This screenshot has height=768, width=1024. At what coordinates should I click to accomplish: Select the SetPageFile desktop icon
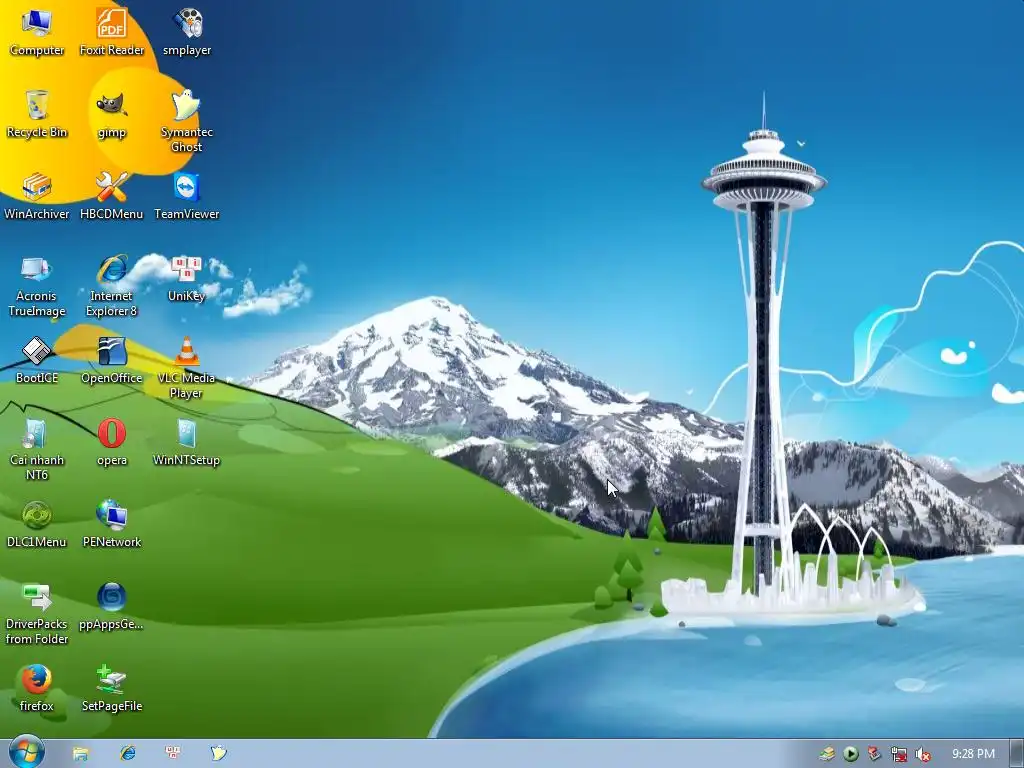(112, 688)
